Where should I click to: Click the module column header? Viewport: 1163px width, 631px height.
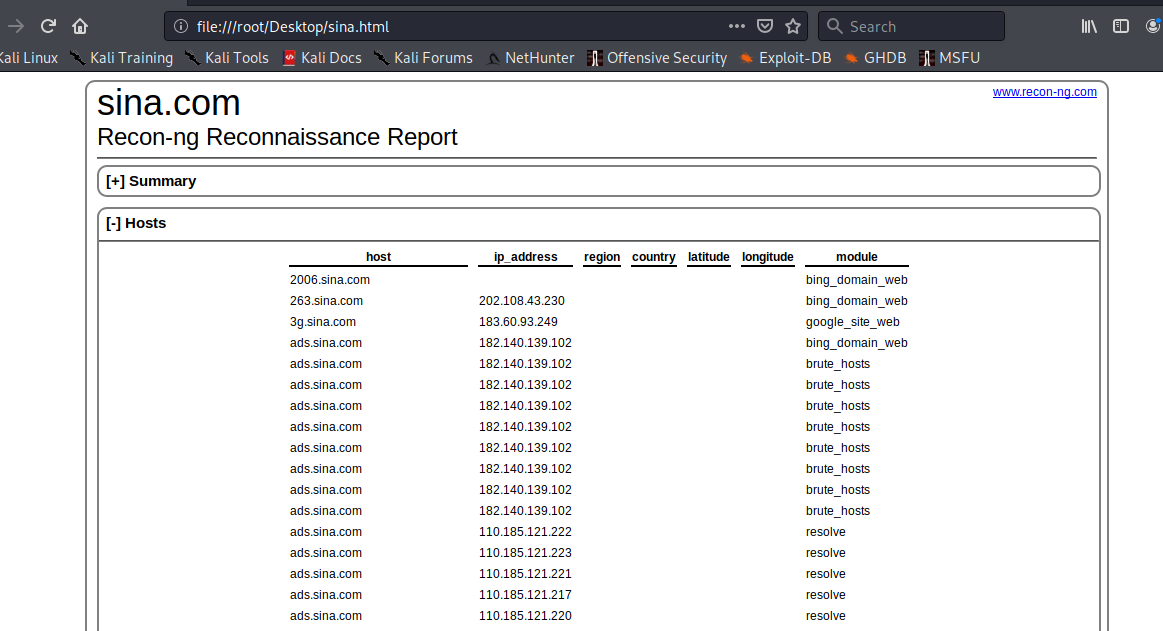coord(857,257)
